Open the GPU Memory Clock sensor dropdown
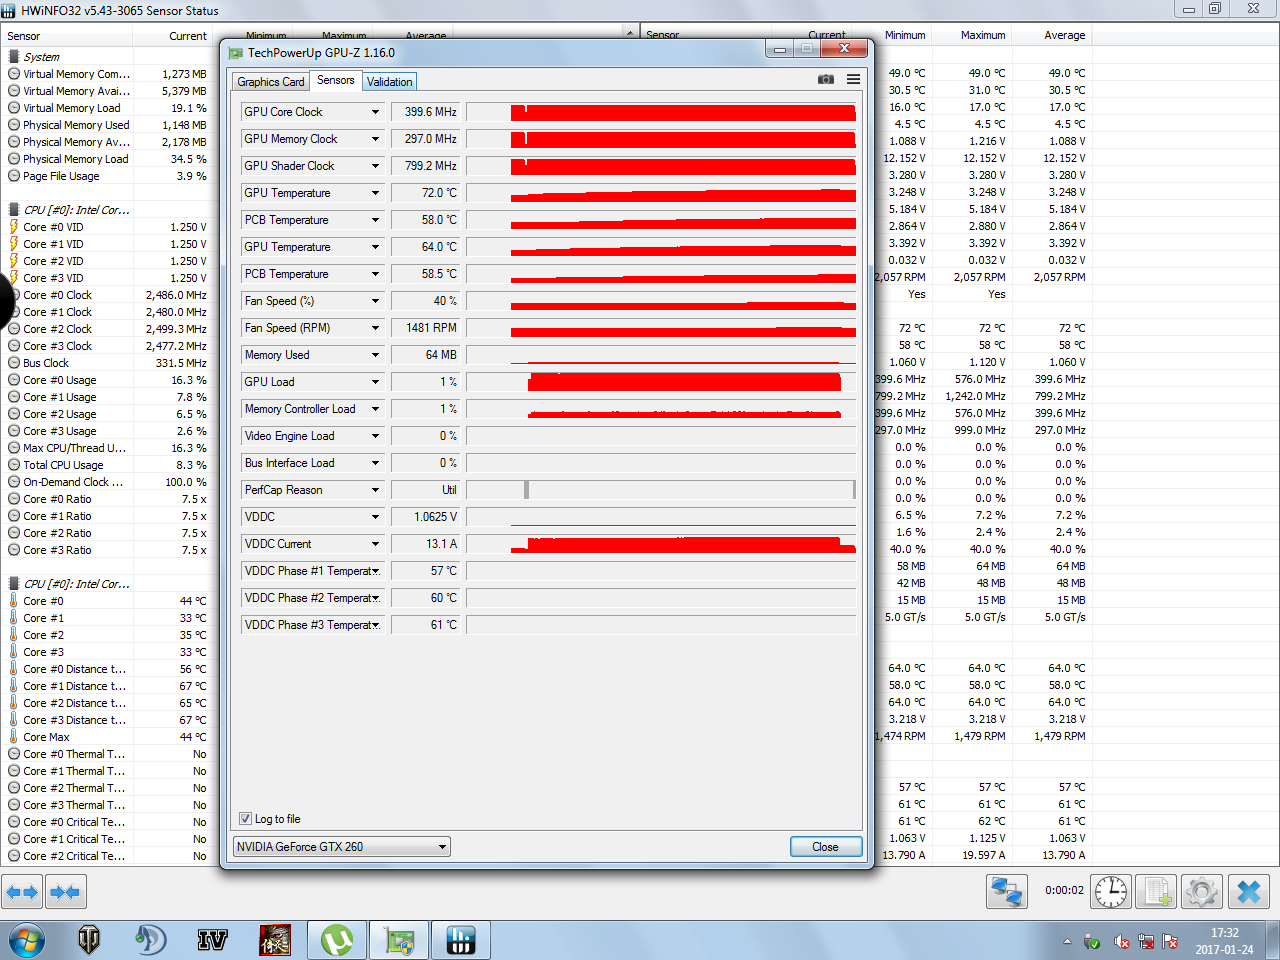 click(x=376, y=139)
